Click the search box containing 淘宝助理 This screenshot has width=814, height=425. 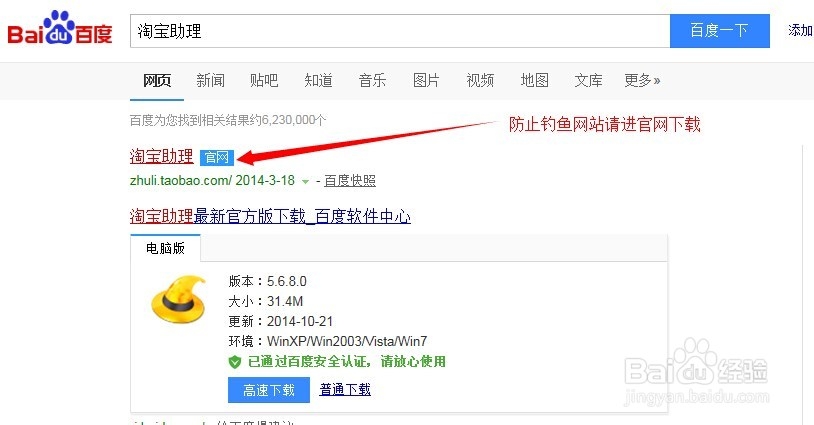tap(400, 31)
